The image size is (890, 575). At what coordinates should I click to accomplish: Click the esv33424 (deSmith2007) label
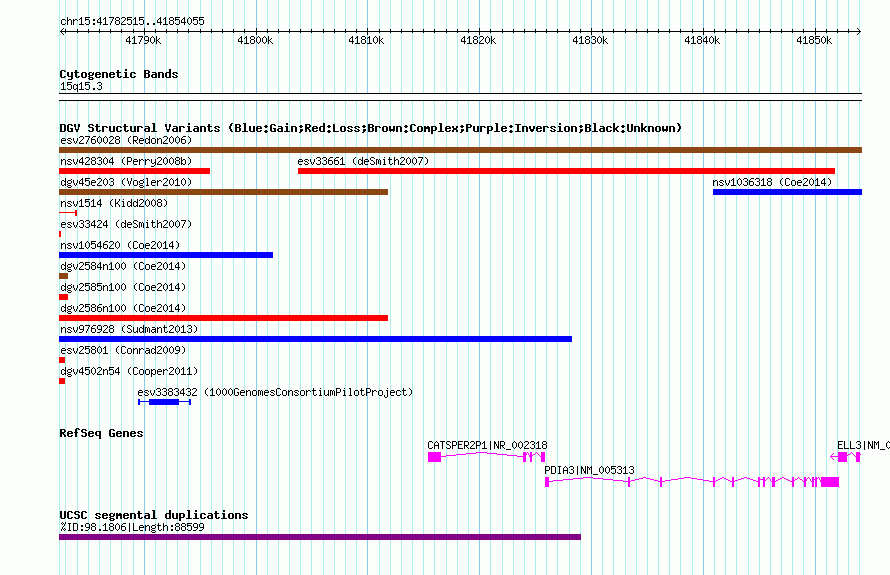point(126,224)
